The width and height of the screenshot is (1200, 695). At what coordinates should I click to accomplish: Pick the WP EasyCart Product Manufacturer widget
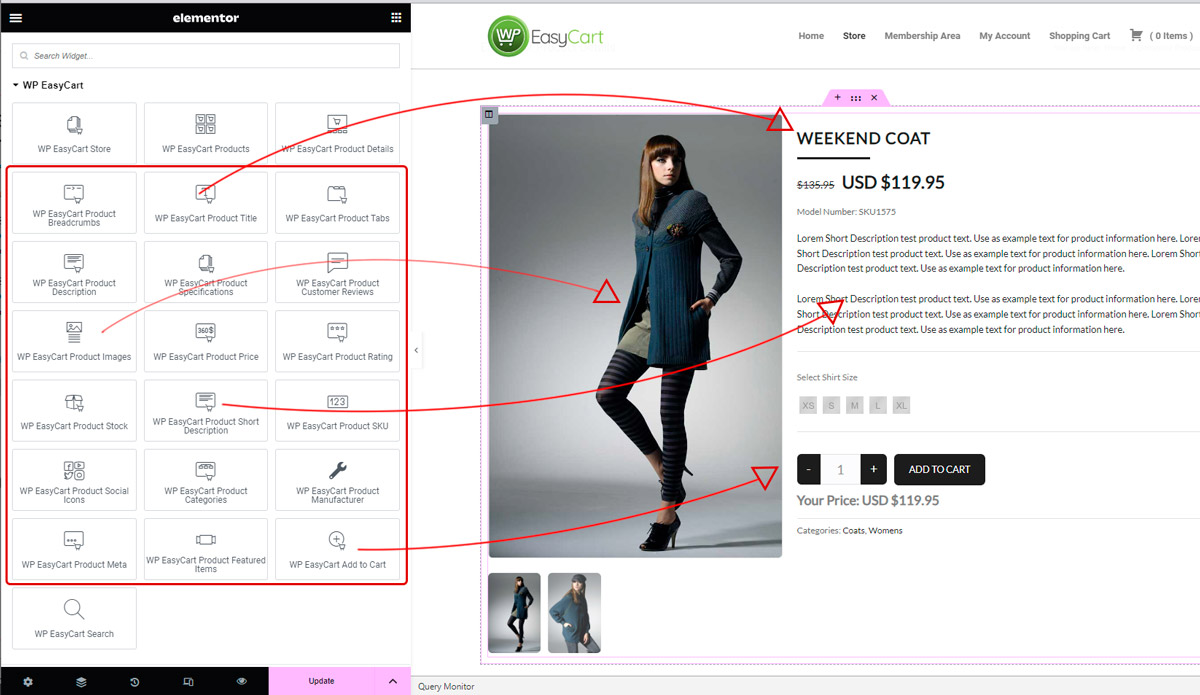pyautogui.click(x=337, y=480)
